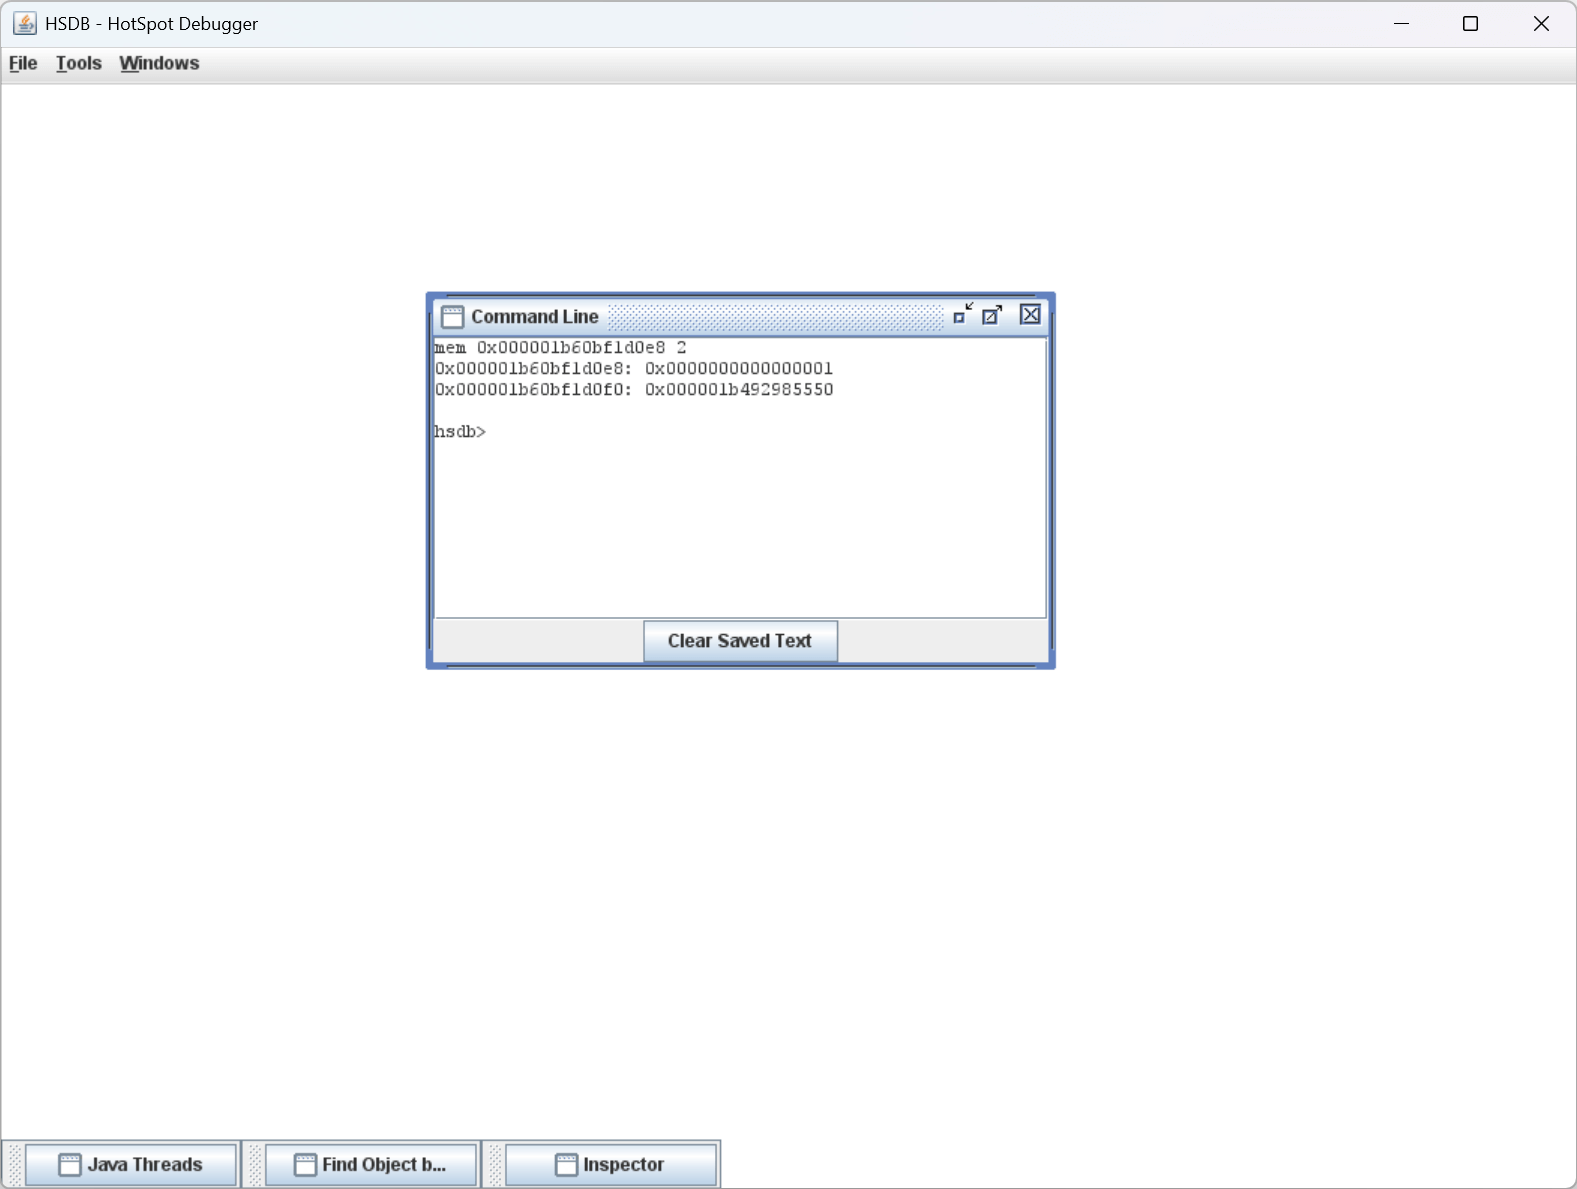
Task: Open the File menu
Action: click(23, 63)
